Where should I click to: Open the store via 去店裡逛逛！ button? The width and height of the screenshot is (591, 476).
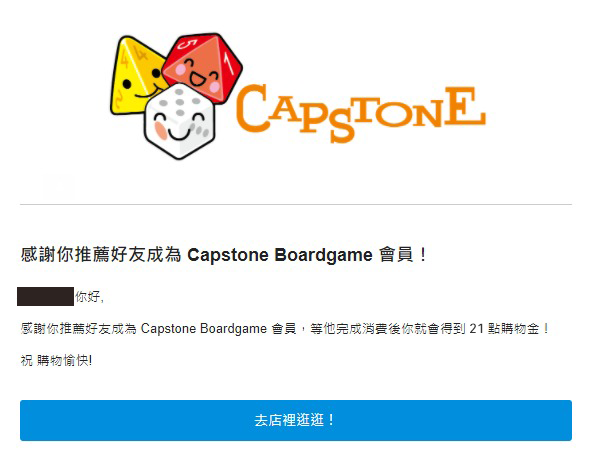click(x=296, y=420)
